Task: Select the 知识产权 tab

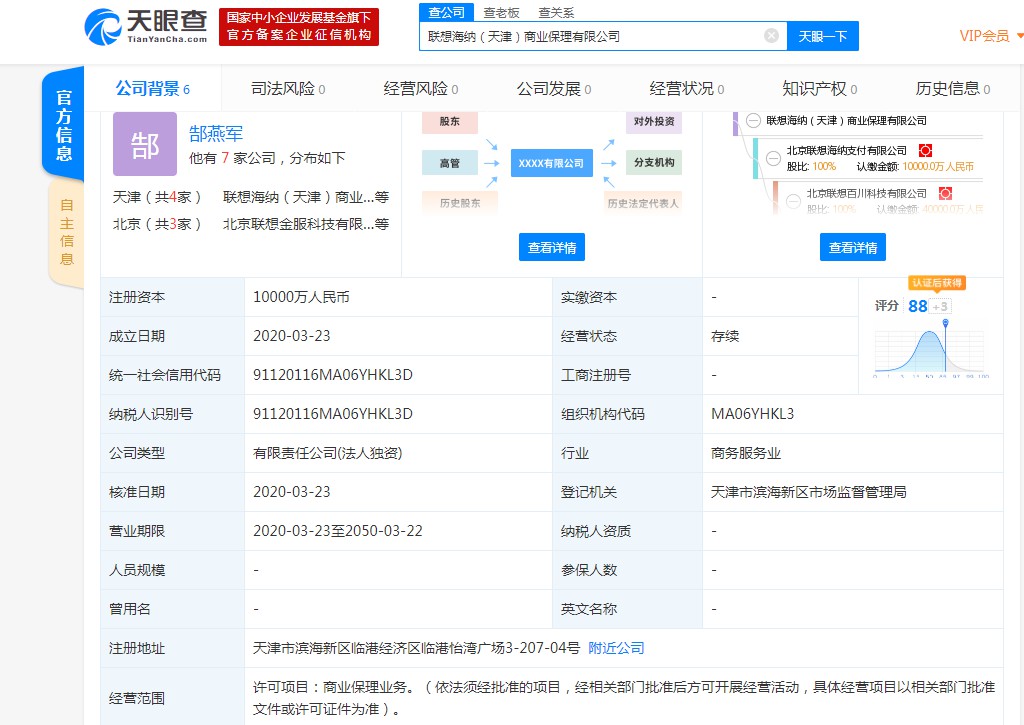Action: (820, 88)
